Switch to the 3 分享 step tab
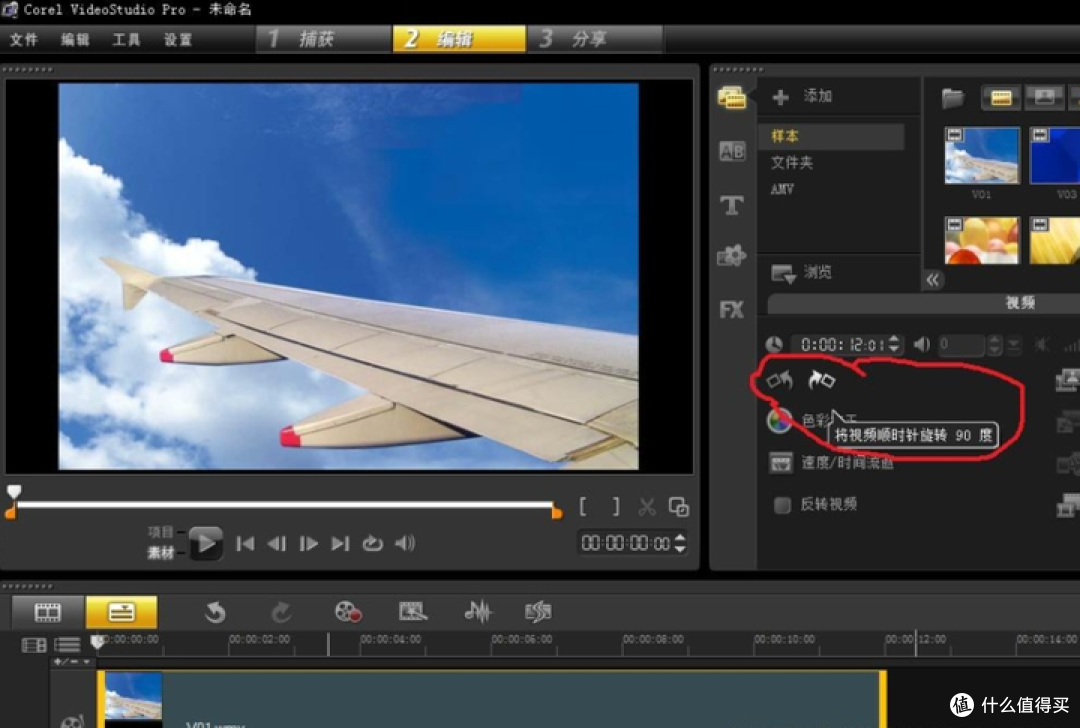Image resolution: width=1080 pixels, height=728 pixels. [x=594, y=39]
